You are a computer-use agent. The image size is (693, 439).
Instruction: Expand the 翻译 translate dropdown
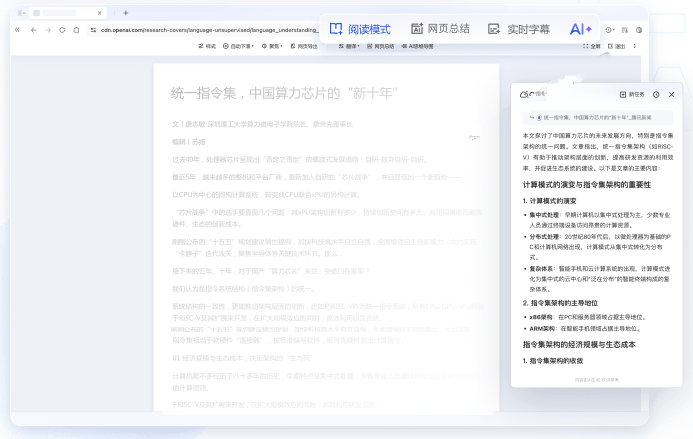click(x=349, y=46)
